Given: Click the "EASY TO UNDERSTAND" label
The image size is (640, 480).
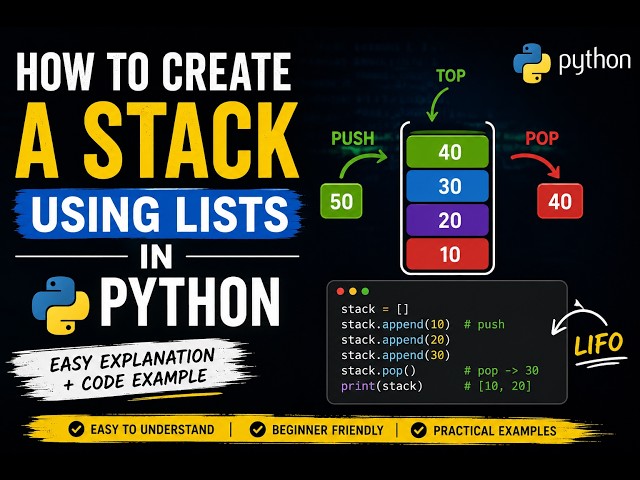Looking at the screenshot, I should (x=152, y=429).
